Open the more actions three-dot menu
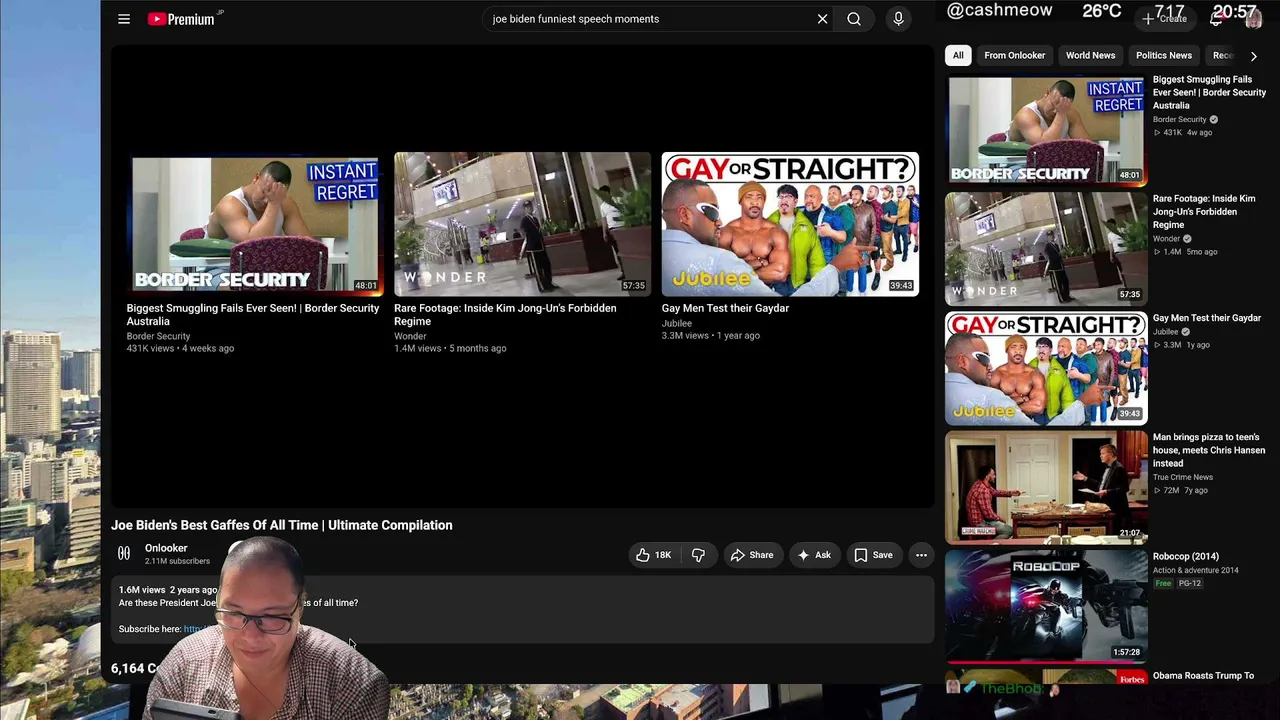The width and height of the screenshot is (1280, 720). coord(921,555)
